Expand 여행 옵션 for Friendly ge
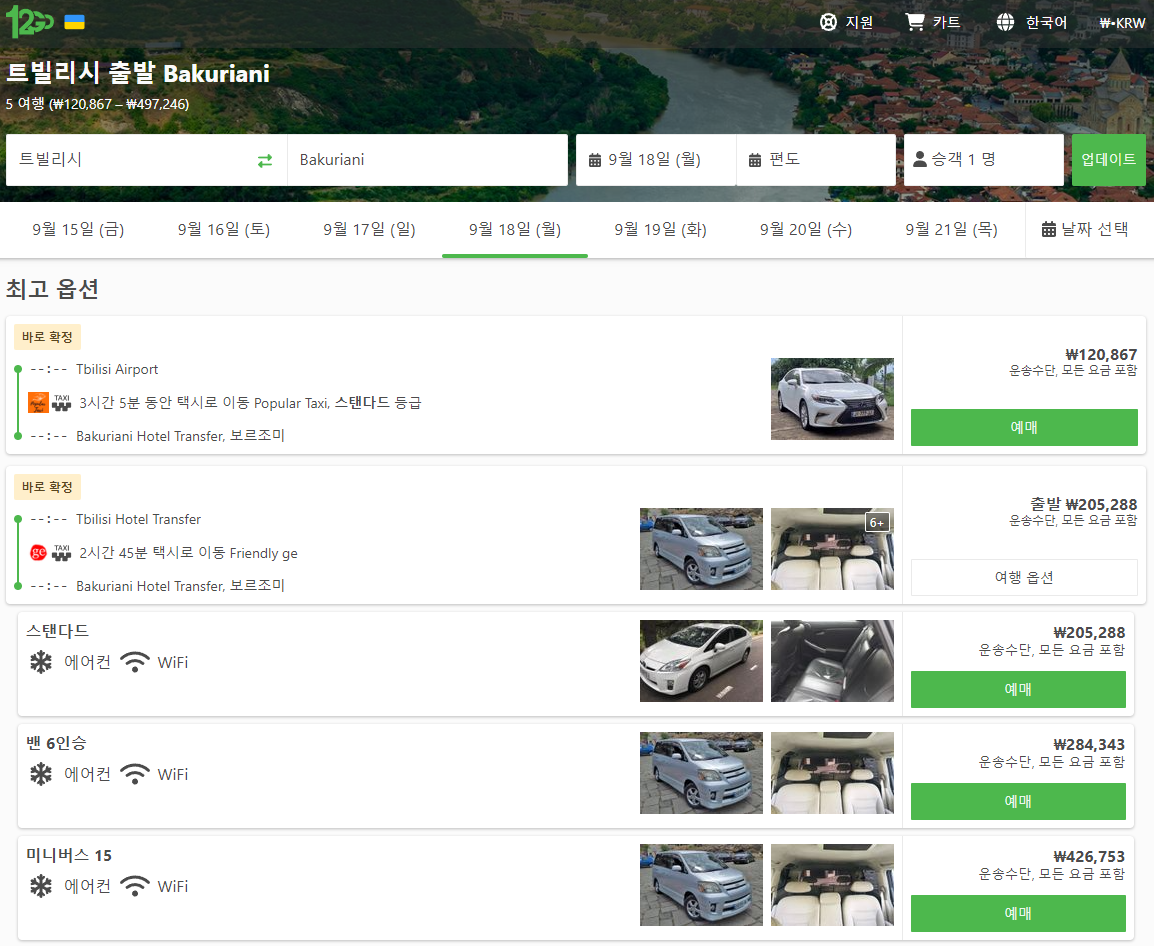 point(1024,577)
